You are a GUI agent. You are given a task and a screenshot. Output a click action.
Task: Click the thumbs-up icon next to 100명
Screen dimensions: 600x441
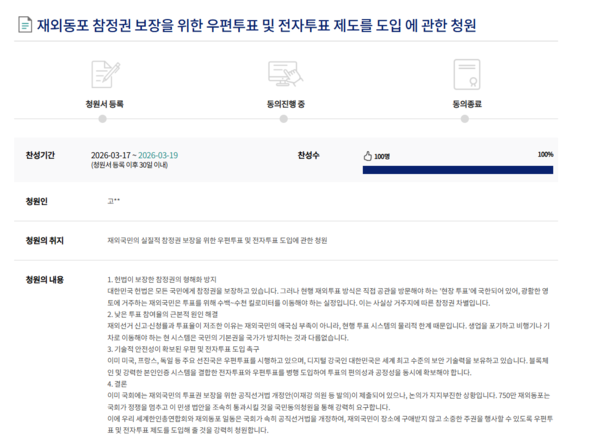click(x=368, y=156)
